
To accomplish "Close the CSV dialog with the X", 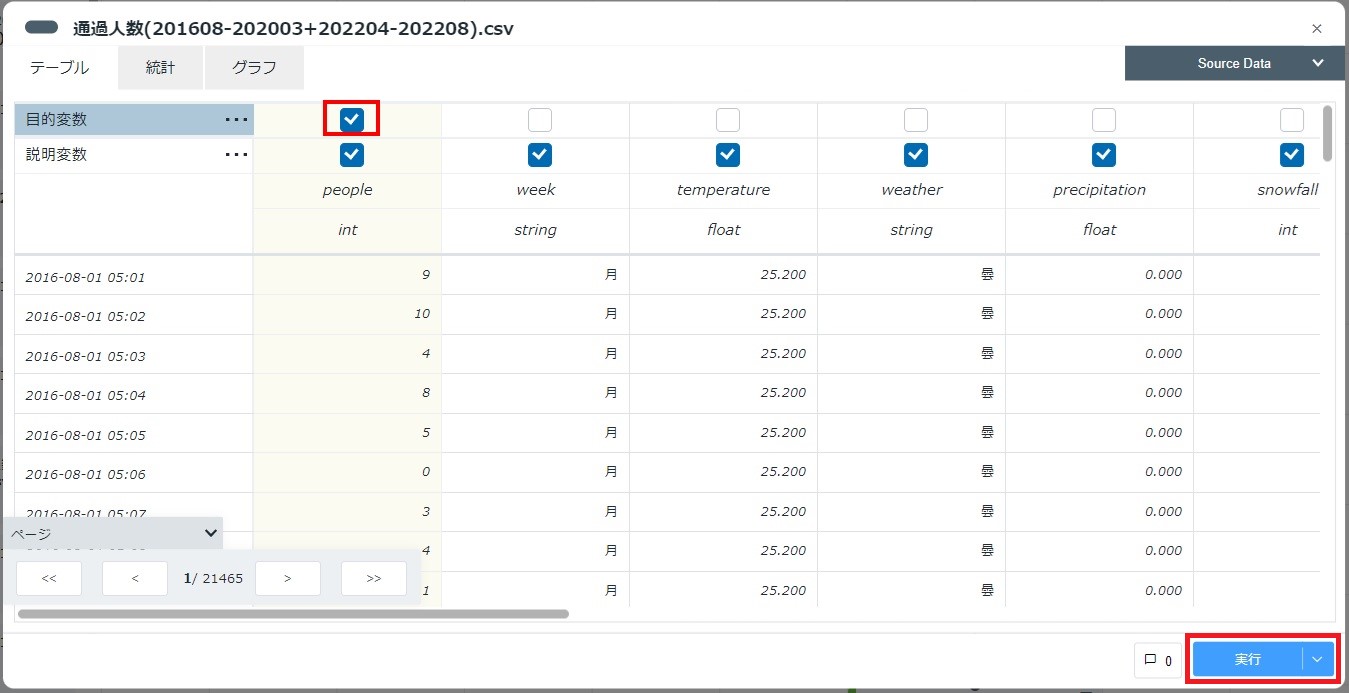I will pyautogui.click(x=1317, y=29).
